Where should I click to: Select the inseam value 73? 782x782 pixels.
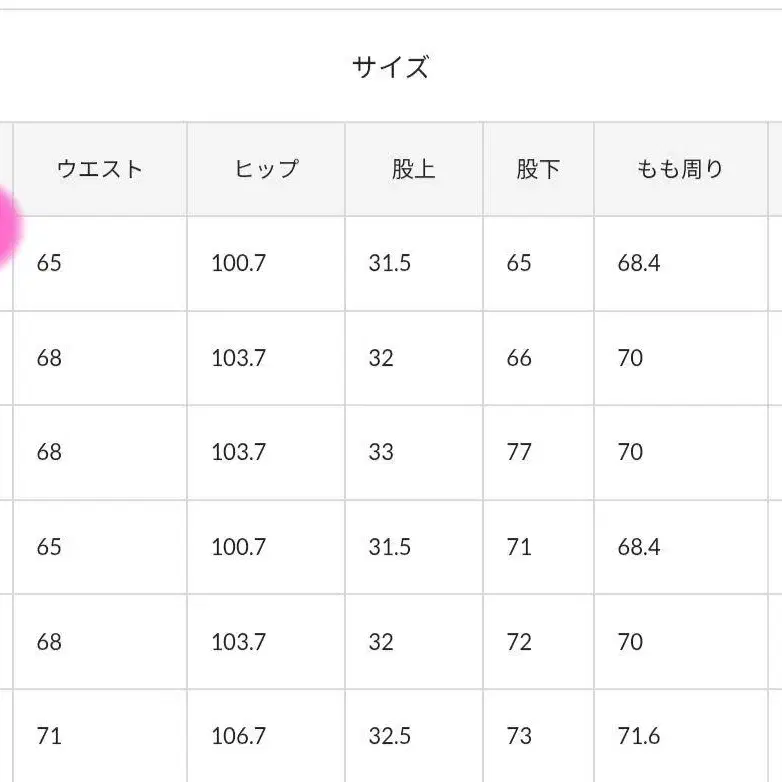519,736
